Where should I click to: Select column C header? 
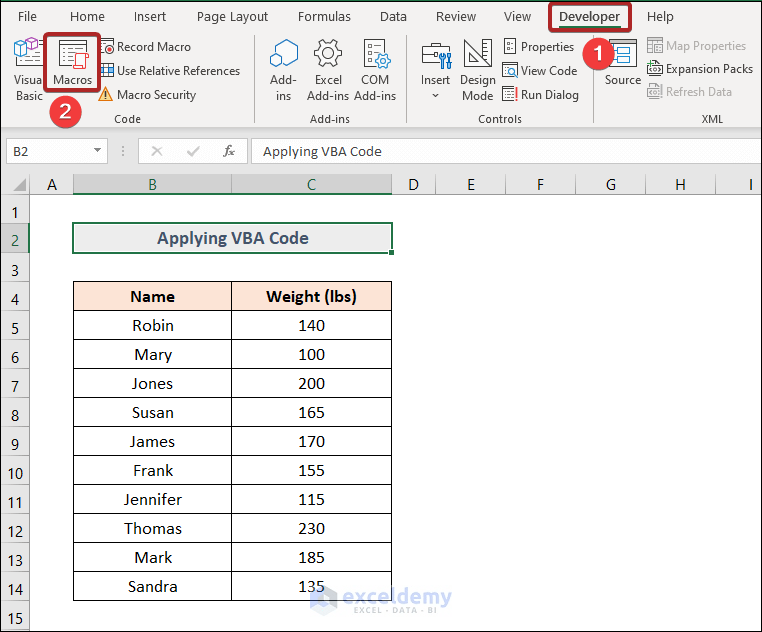[x=312, y=185]
